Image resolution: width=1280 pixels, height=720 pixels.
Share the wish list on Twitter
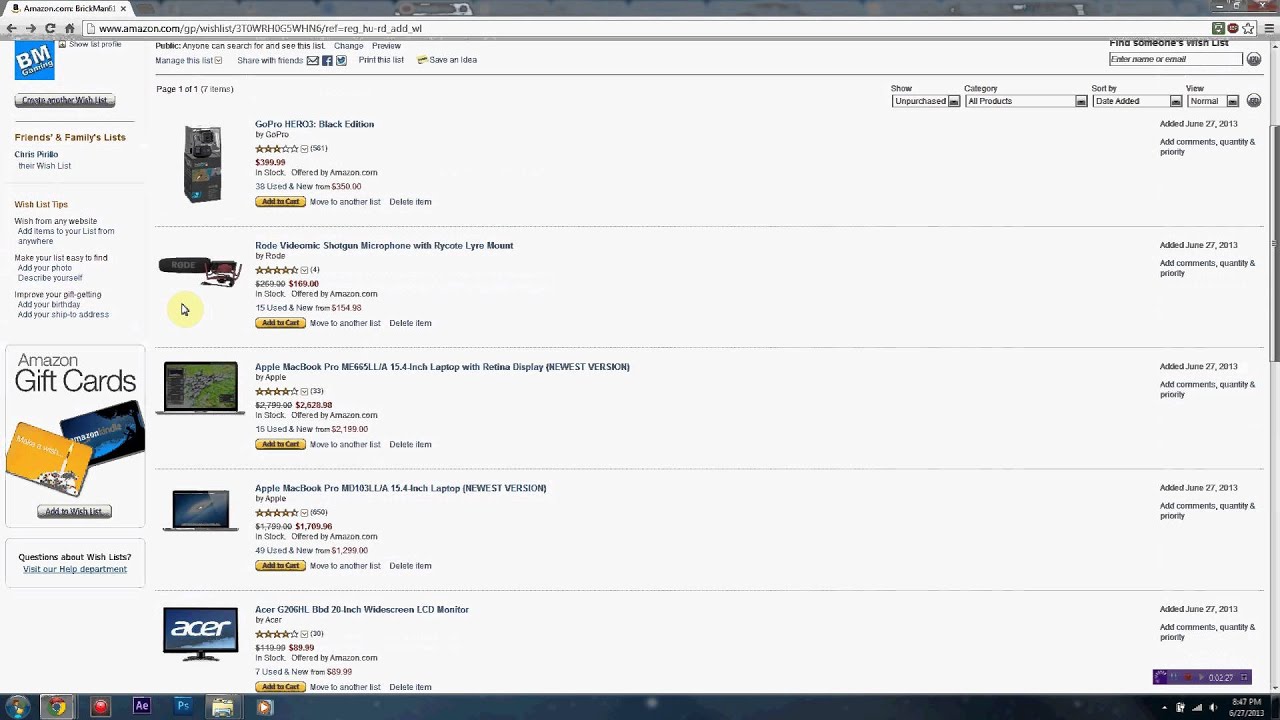click(x=341, y=60)
